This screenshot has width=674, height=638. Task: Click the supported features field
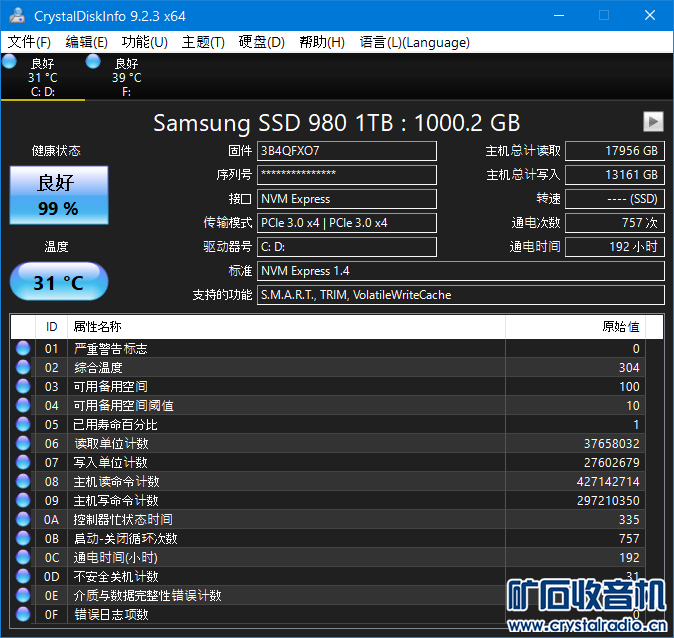click(x=460, y=295)
